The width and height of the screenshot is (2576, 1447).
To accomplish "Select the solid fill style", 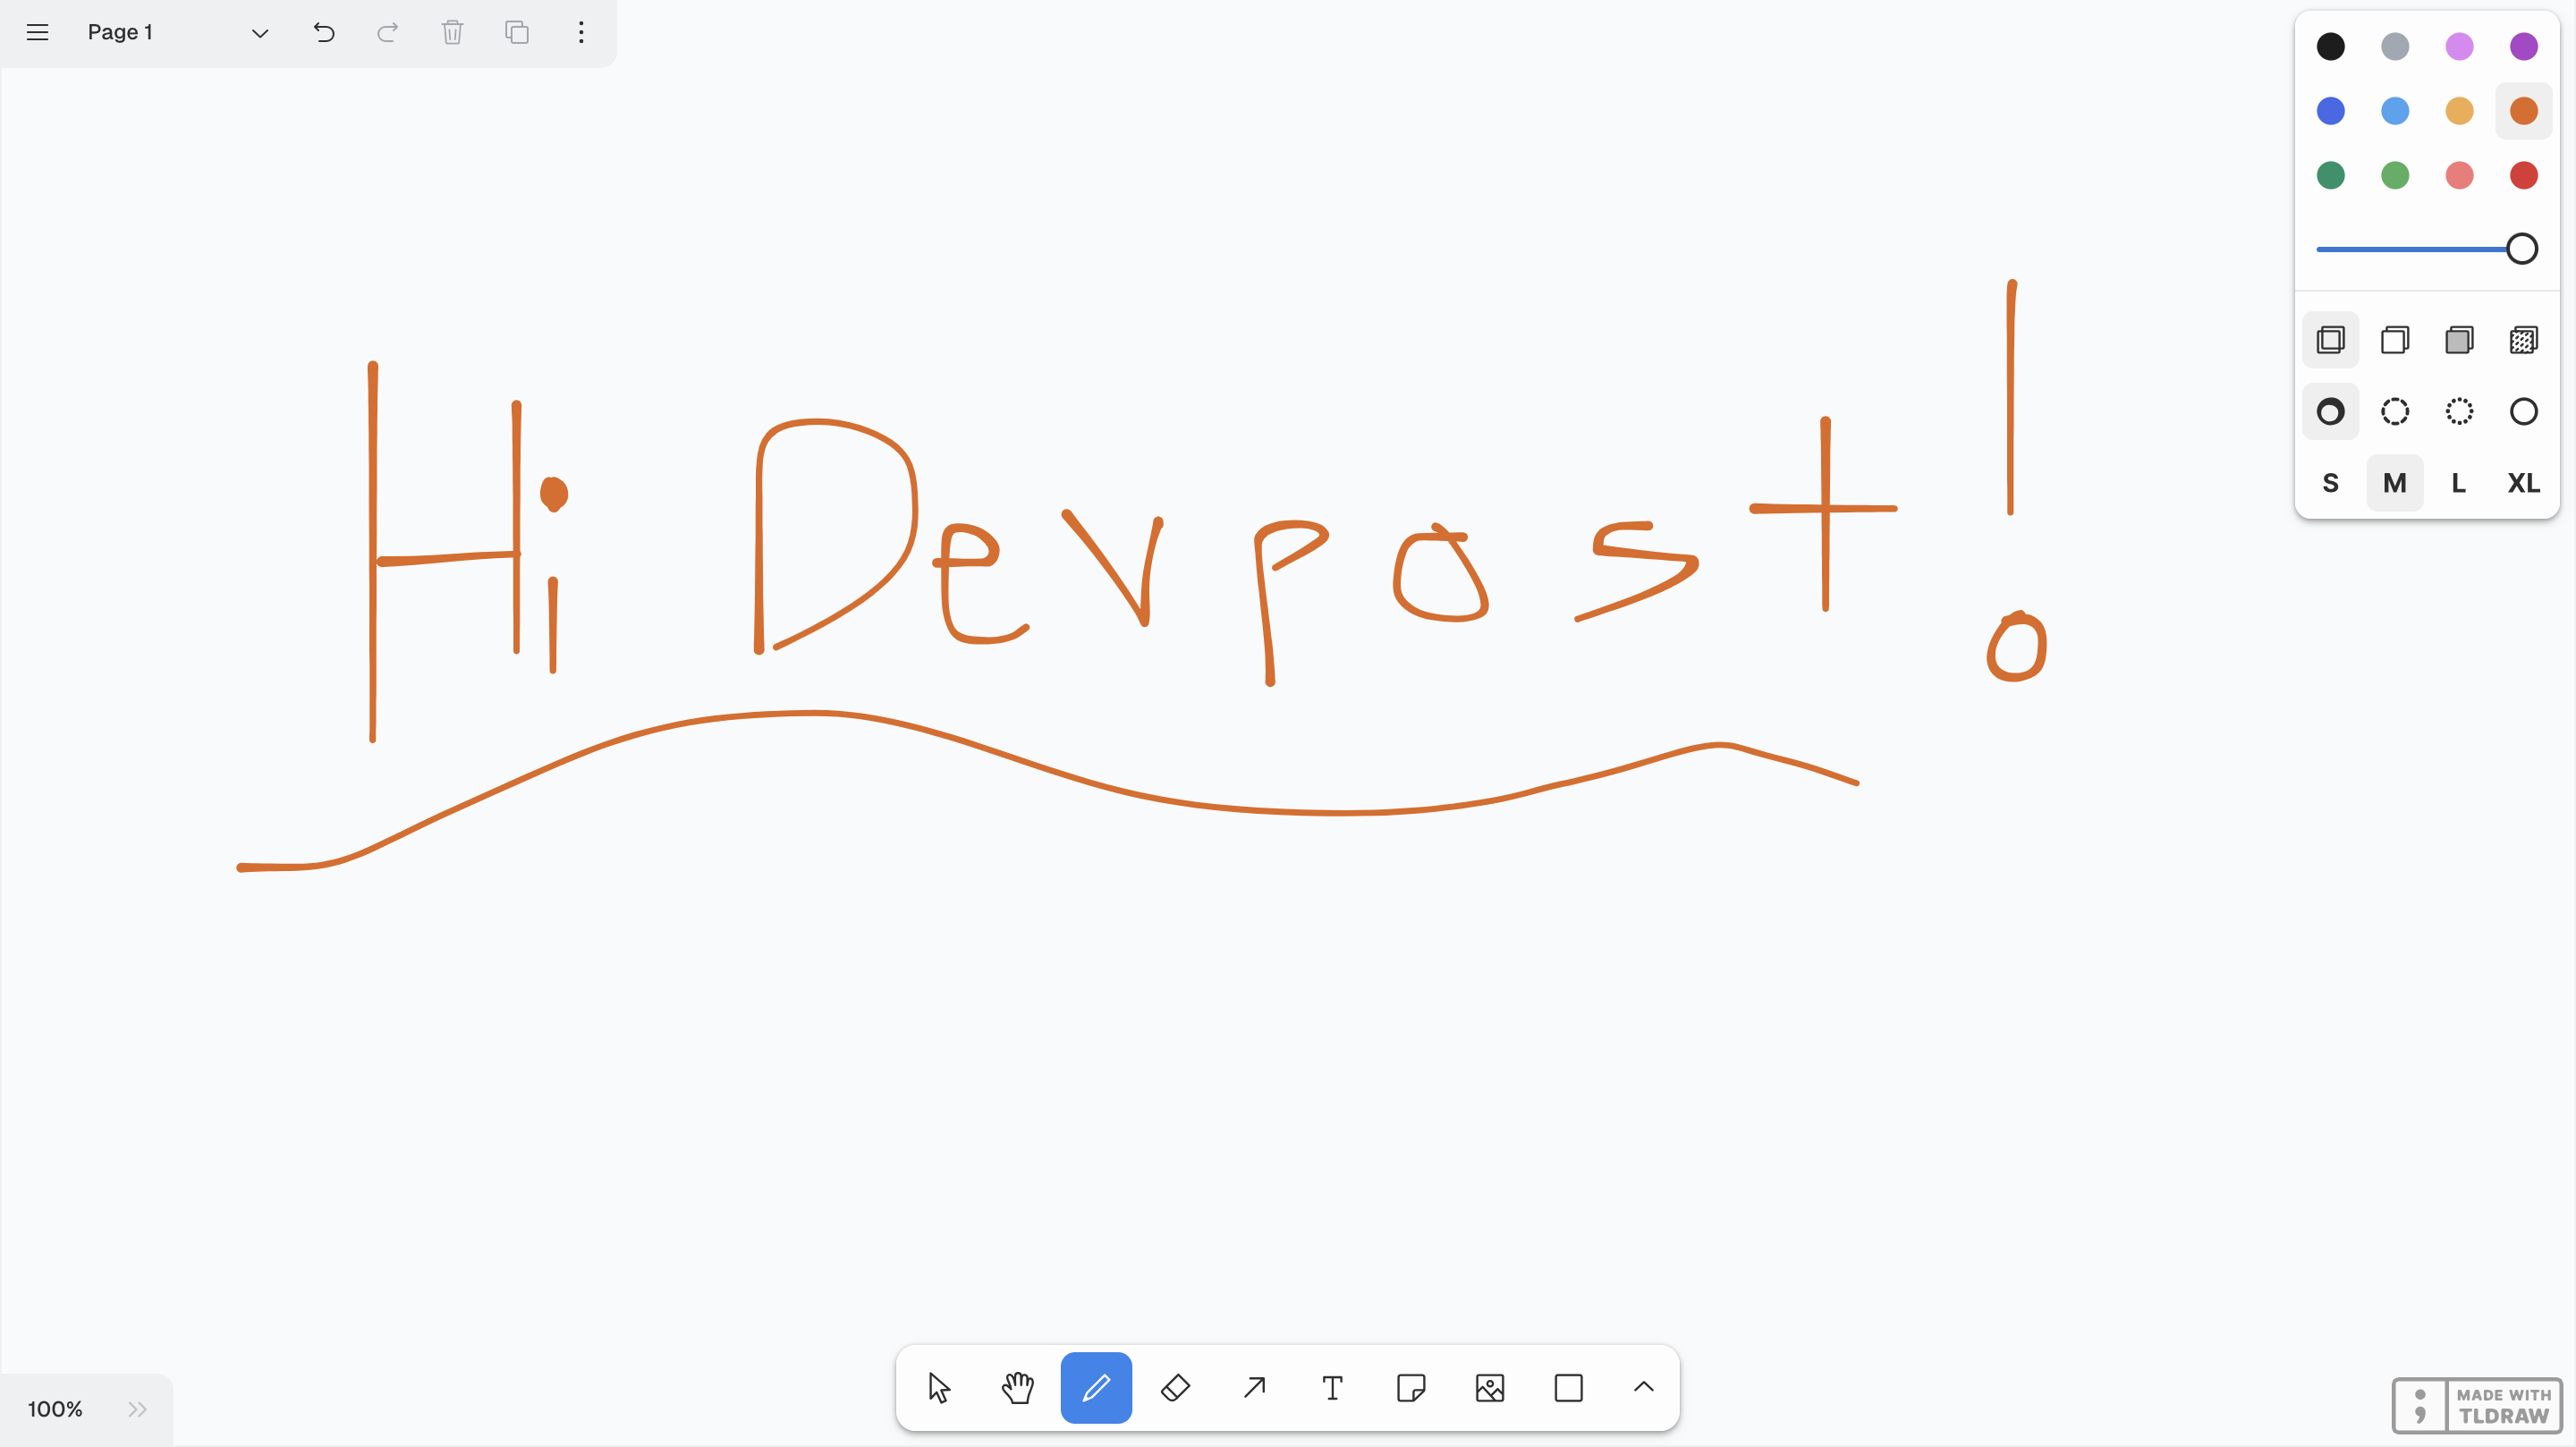I will coord(2459,340).
